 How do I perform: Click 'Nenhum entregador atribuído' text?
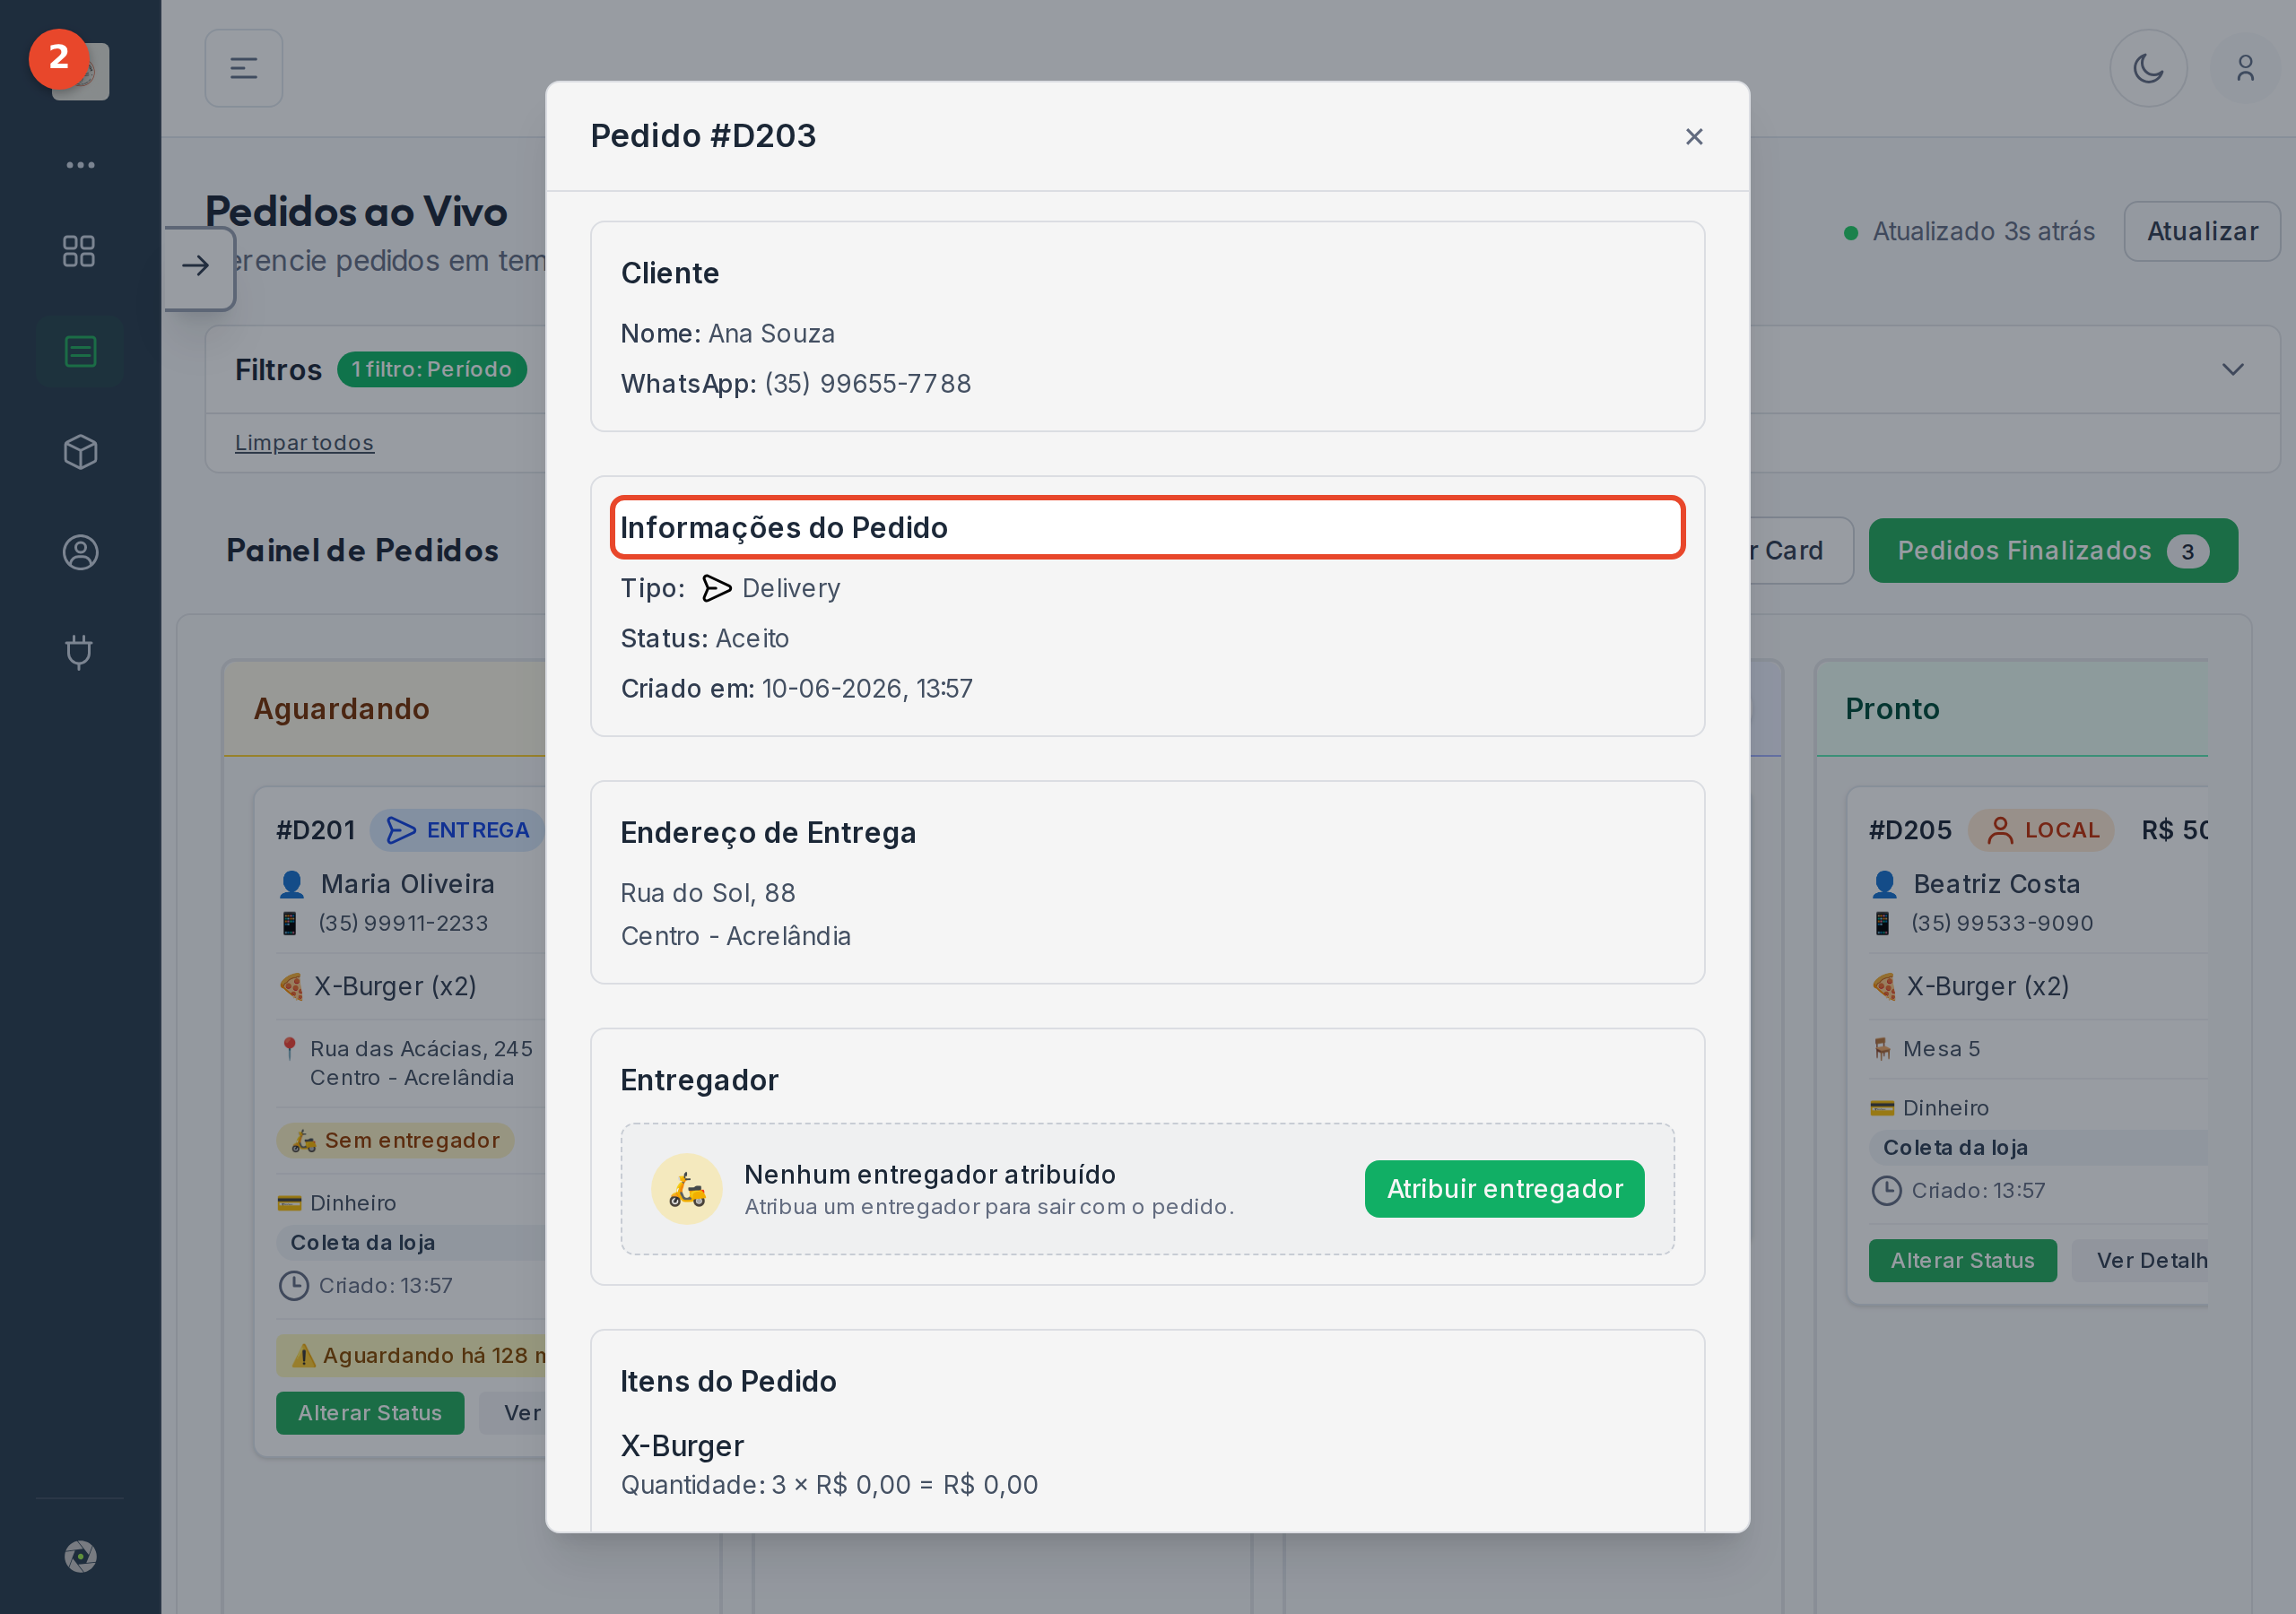click(929, 1174)
